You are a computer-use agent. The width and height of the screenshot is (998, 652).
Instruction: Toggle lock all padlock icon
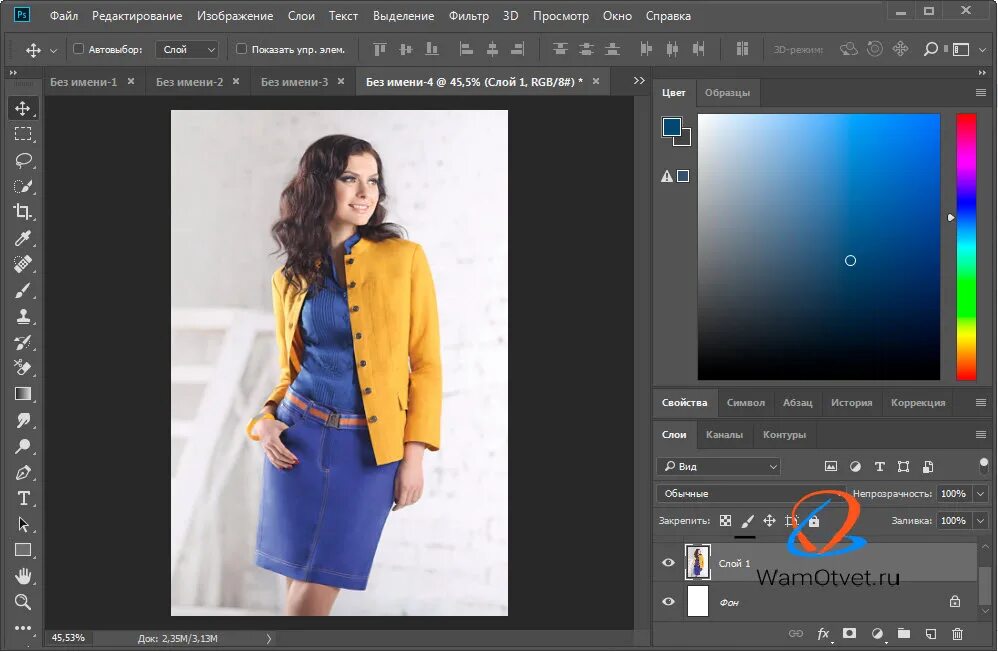click(813, 521)
